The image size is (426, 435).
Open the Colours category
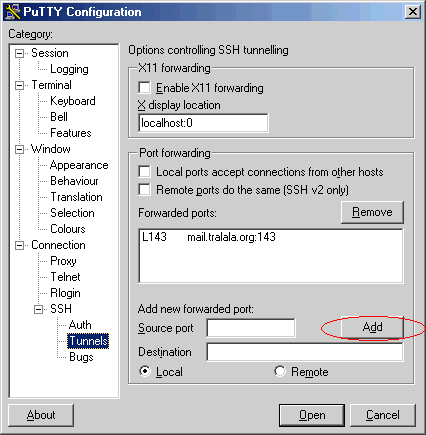(68, 229)
